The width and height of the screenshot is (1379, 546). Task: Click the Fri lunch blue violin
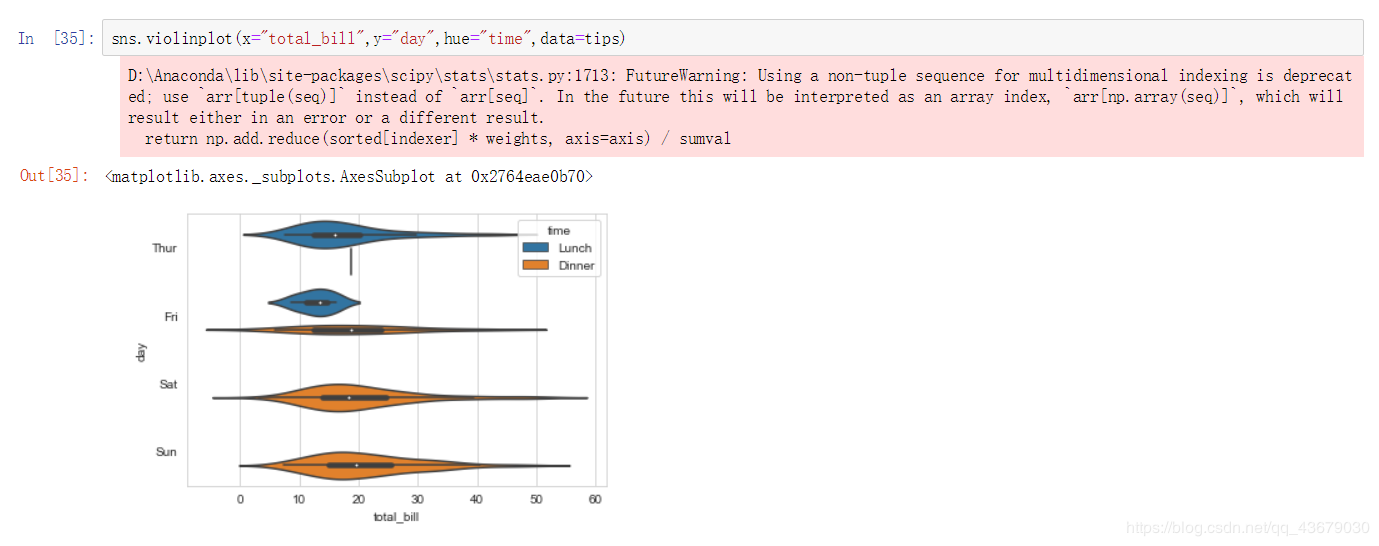pyautogui.click(x=314, y=301)
